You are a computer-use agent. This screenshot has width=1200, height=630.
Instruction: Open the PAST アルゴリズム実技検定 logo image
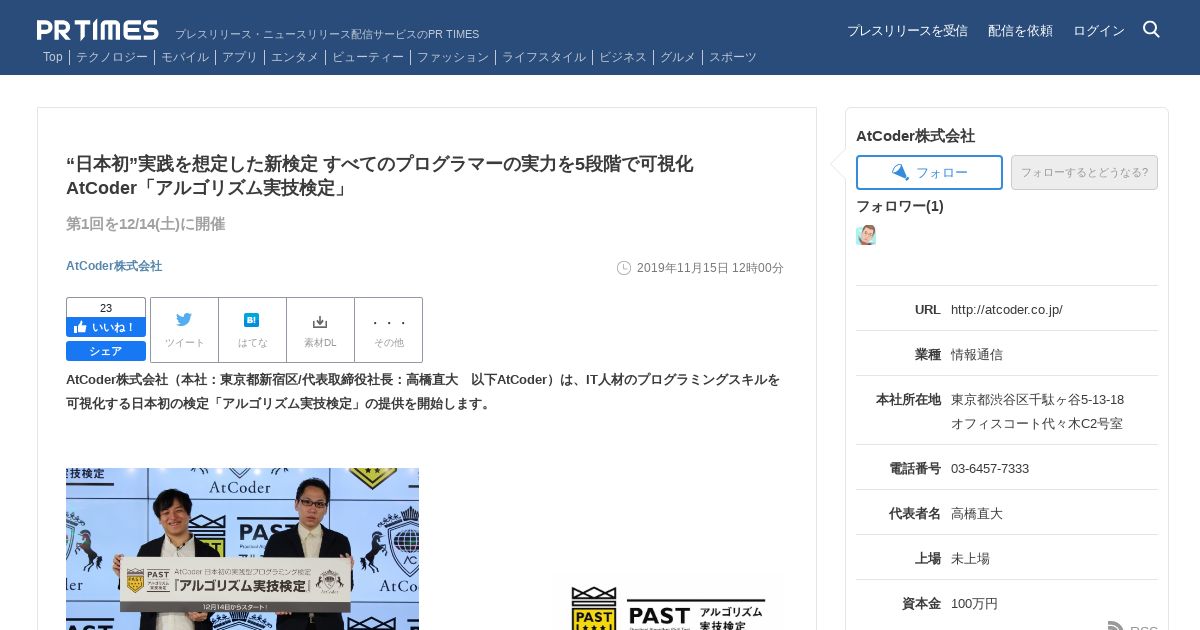point(668,608)
